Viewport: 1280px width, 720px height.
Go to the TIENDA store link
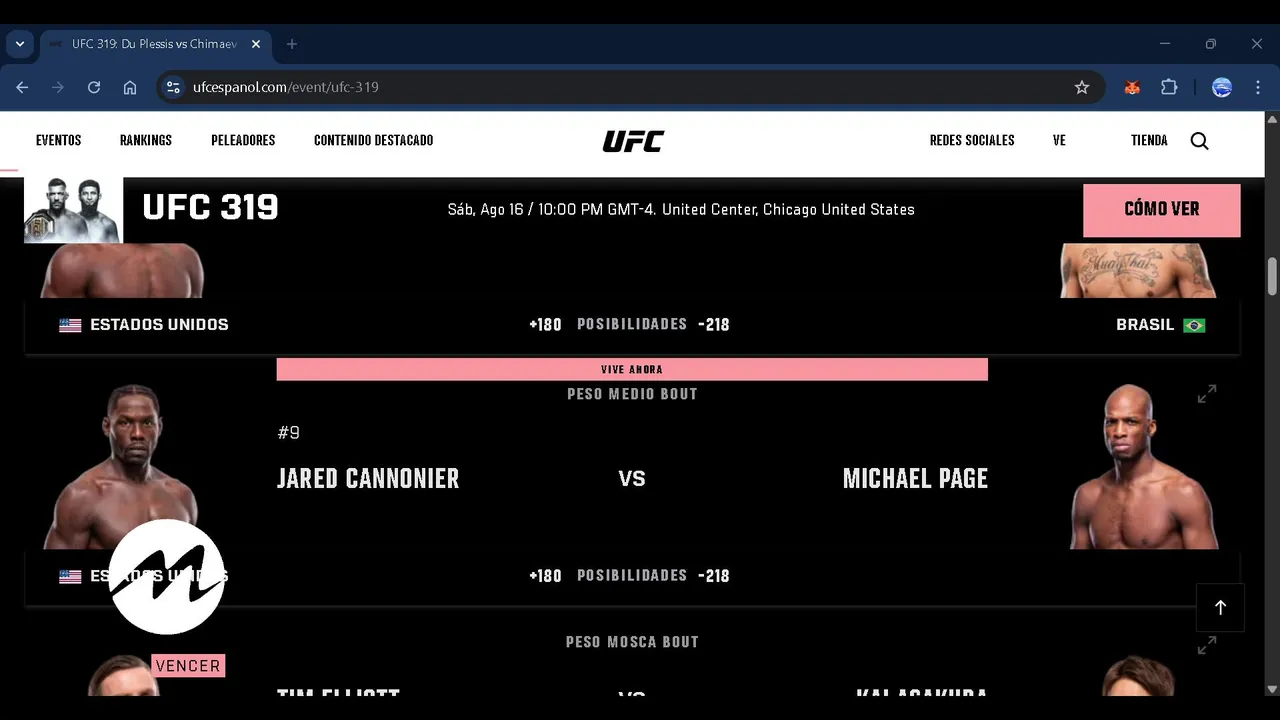pyautogui.click(x=1149, y=140)
